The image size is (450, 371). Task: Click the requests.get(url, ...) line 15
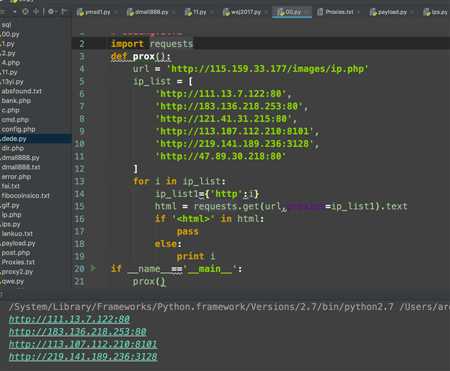[281, 206]
